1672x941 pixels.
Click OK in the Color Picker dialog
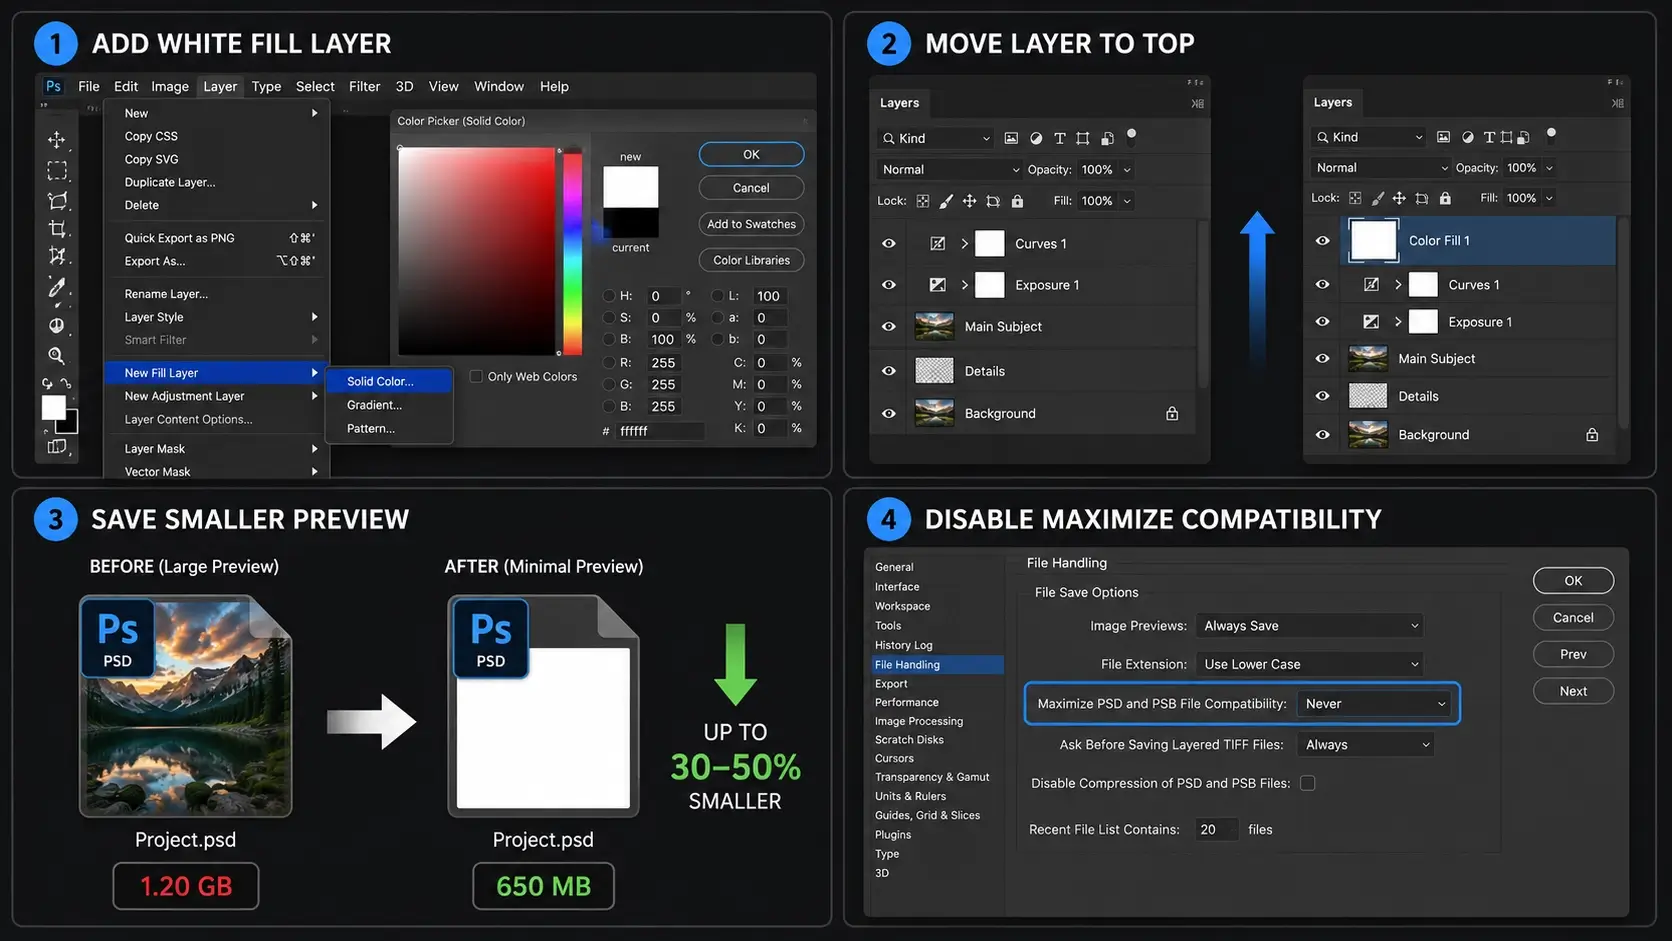click(x=751, y=154)
